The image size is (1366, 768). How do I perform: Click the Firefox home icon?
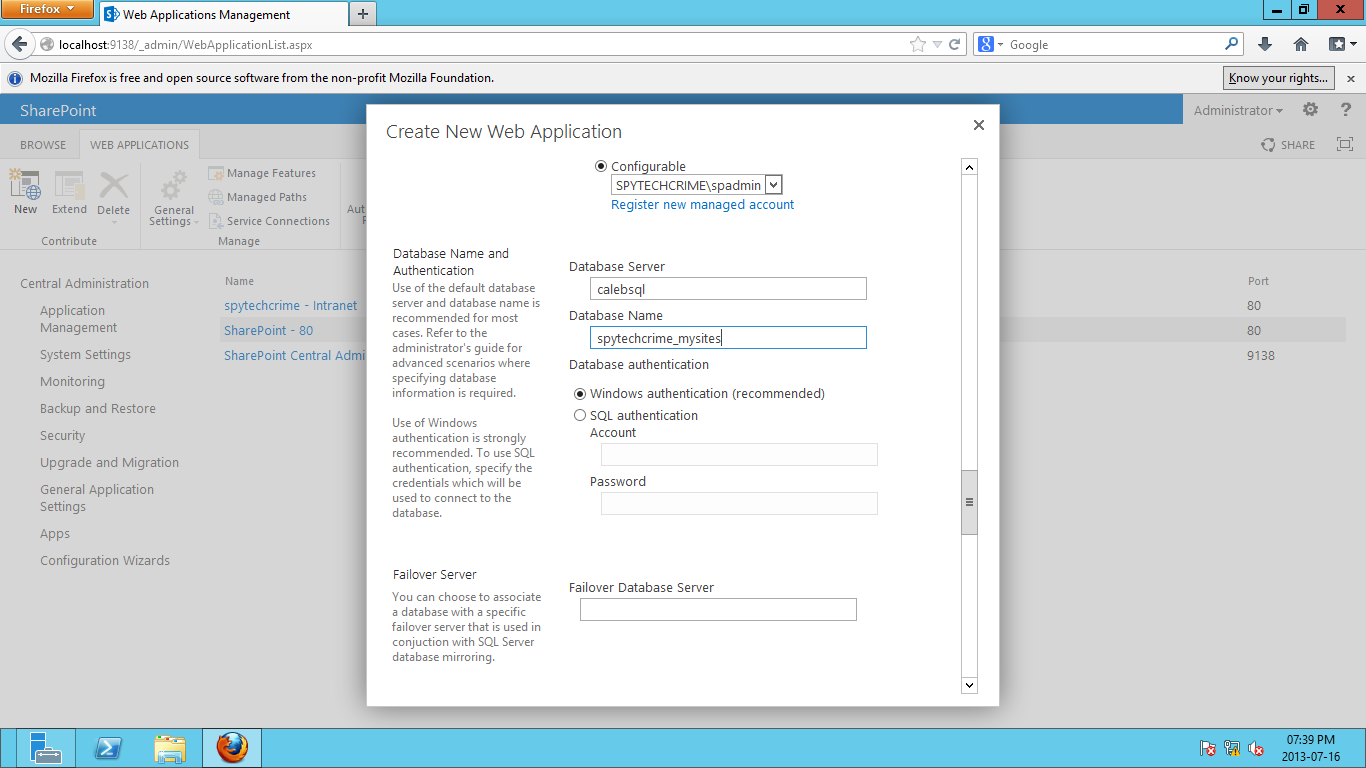pos(1301,44)
